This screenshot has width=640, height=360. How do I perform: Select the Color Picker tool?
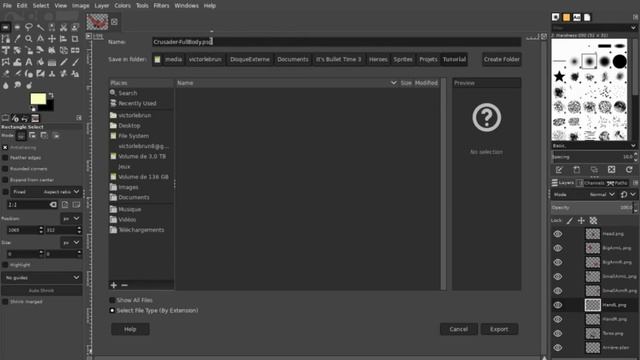(17, 39)
